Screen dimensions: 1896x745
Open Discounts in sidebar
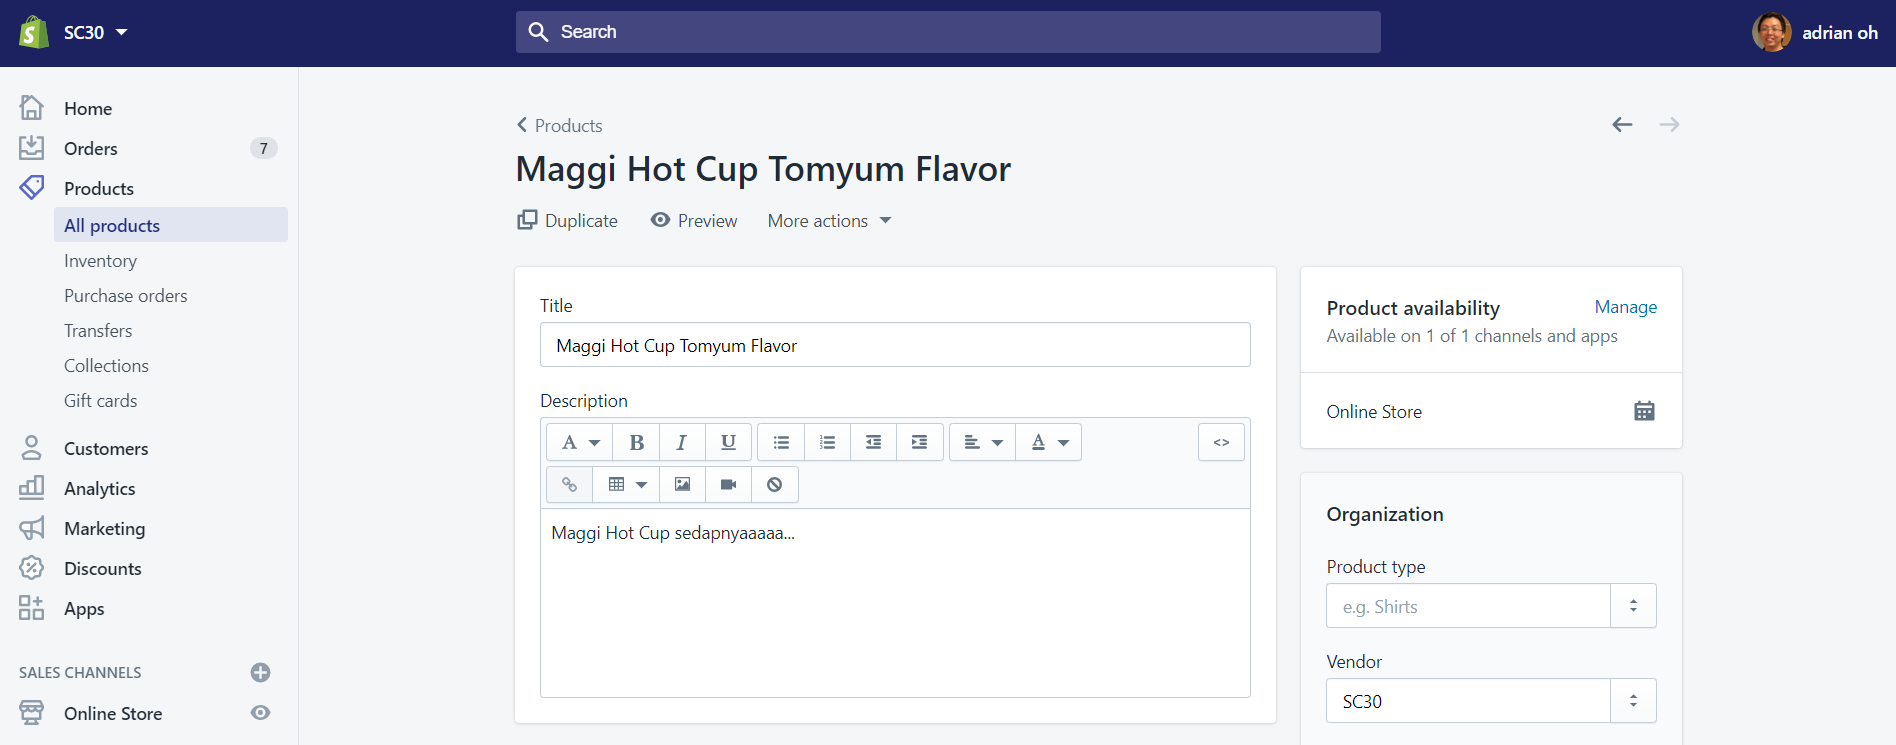(103, 568)
